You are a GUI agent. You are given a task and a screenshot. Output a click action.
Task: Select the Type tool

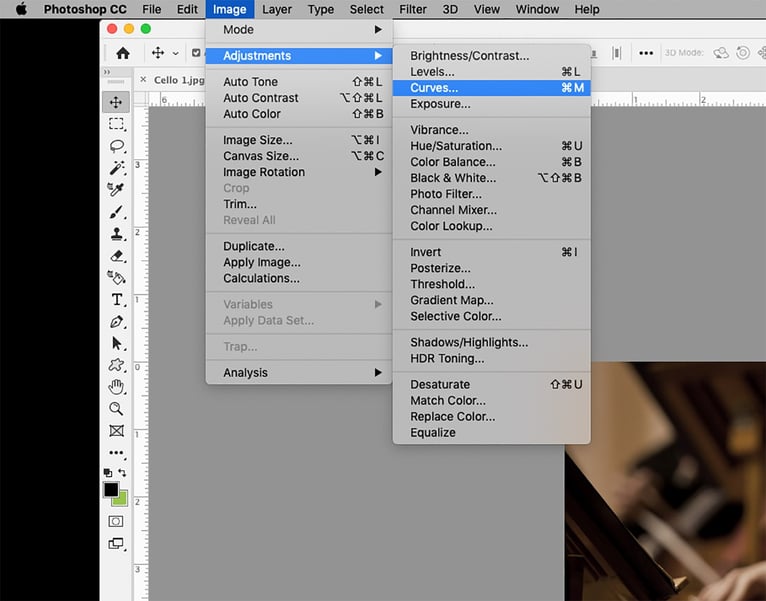[117, 299]
